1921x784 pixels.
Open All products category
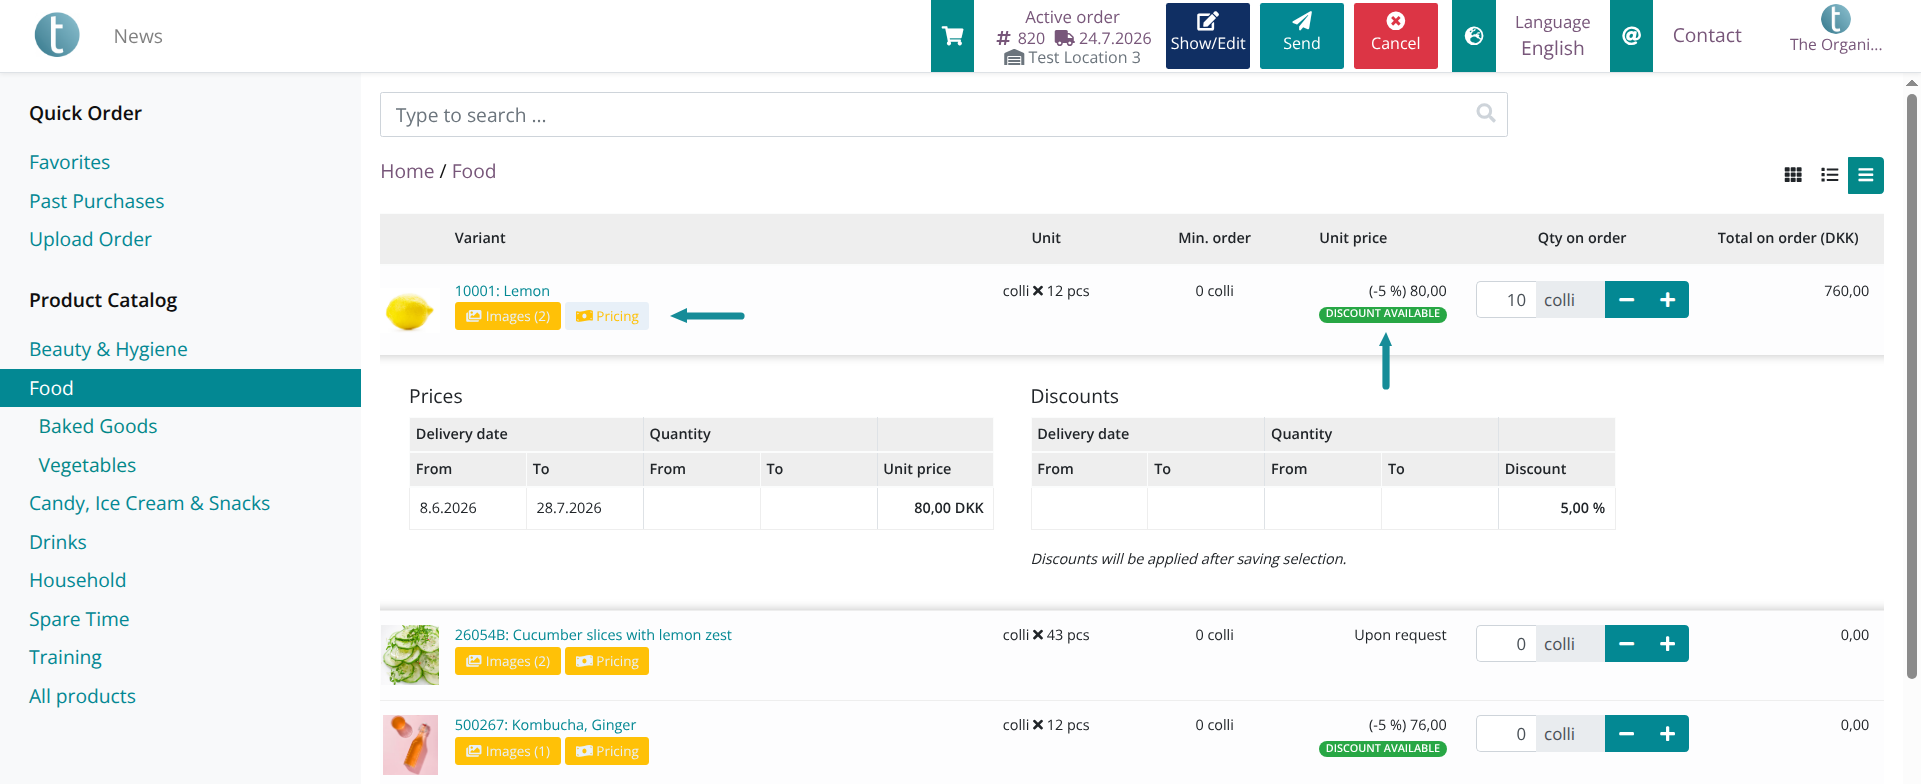click(82, 696)
